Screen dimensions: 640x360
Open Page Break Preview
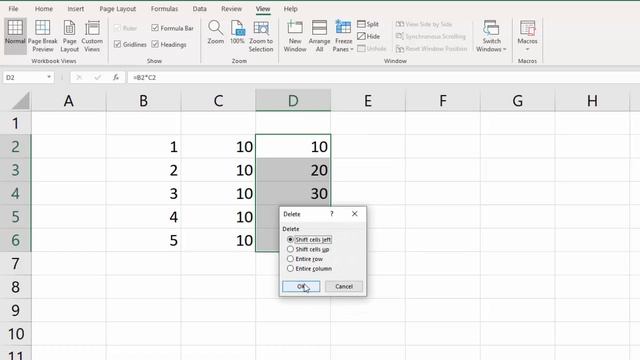coord(43,36)
